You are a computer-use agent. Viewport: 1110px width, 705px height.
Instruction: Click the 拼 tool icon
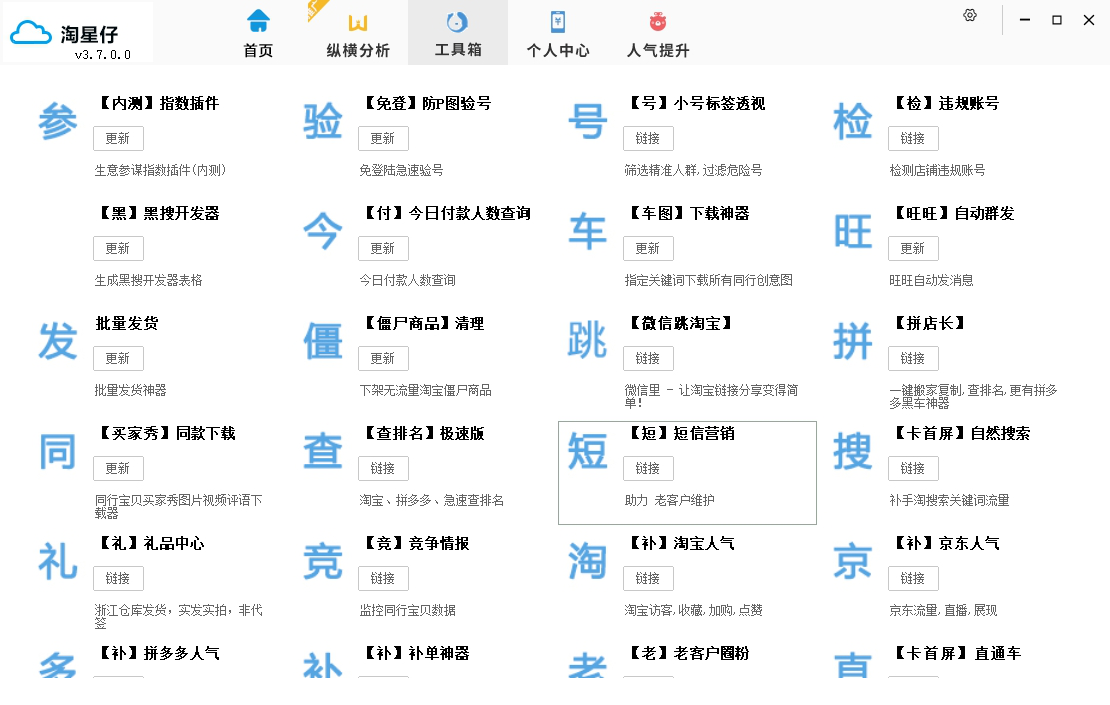click(x=852, y=341)
